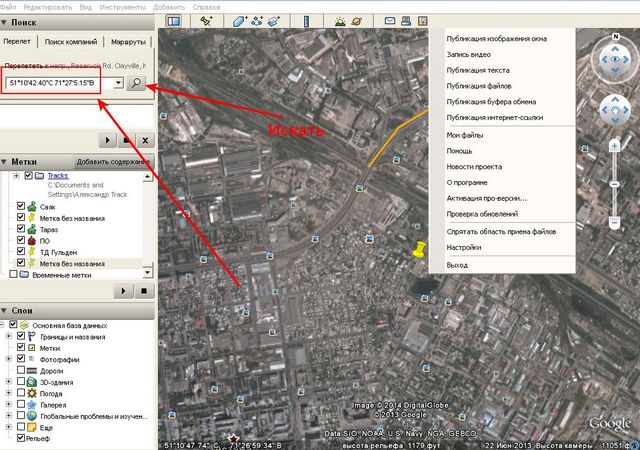Choose Запись видео from the menu
640x450 pixels.
click(469, 54)
